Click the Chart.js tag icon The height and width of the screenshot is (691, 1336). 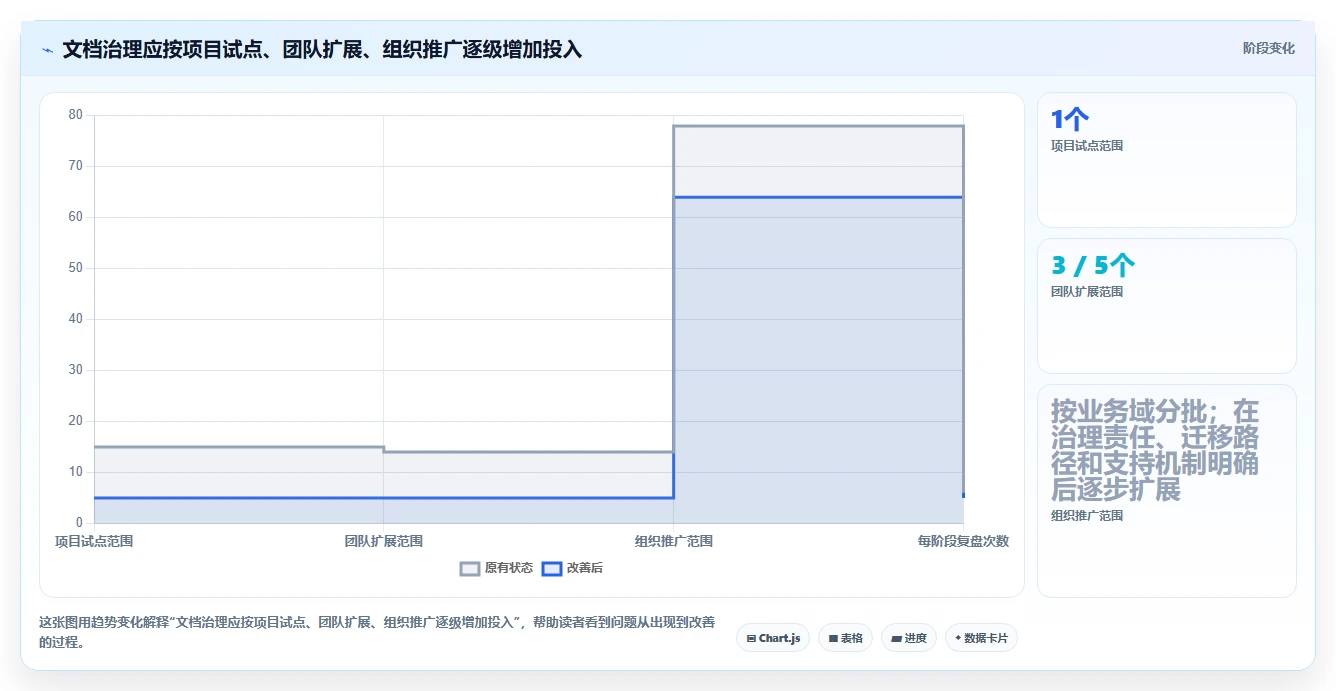751,638
